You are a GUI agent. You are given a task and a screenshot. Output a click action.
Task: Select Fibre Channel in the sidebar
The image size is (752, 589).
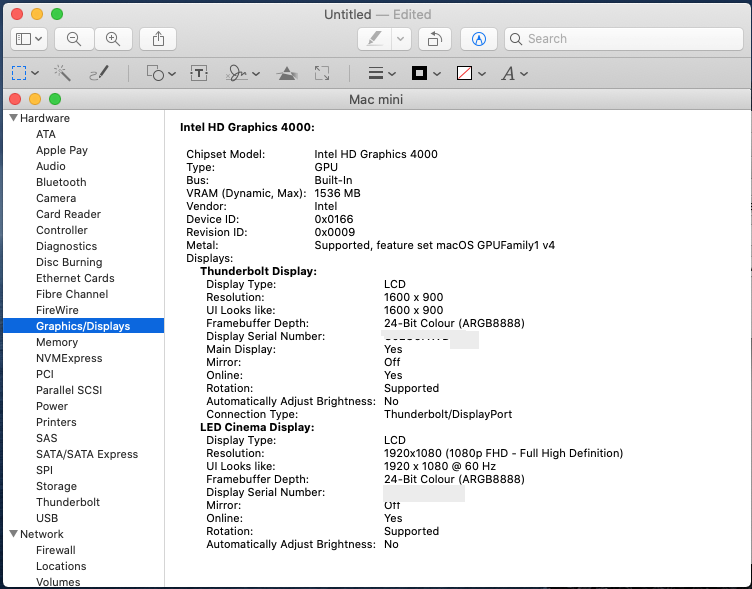[x=72, y=294]
